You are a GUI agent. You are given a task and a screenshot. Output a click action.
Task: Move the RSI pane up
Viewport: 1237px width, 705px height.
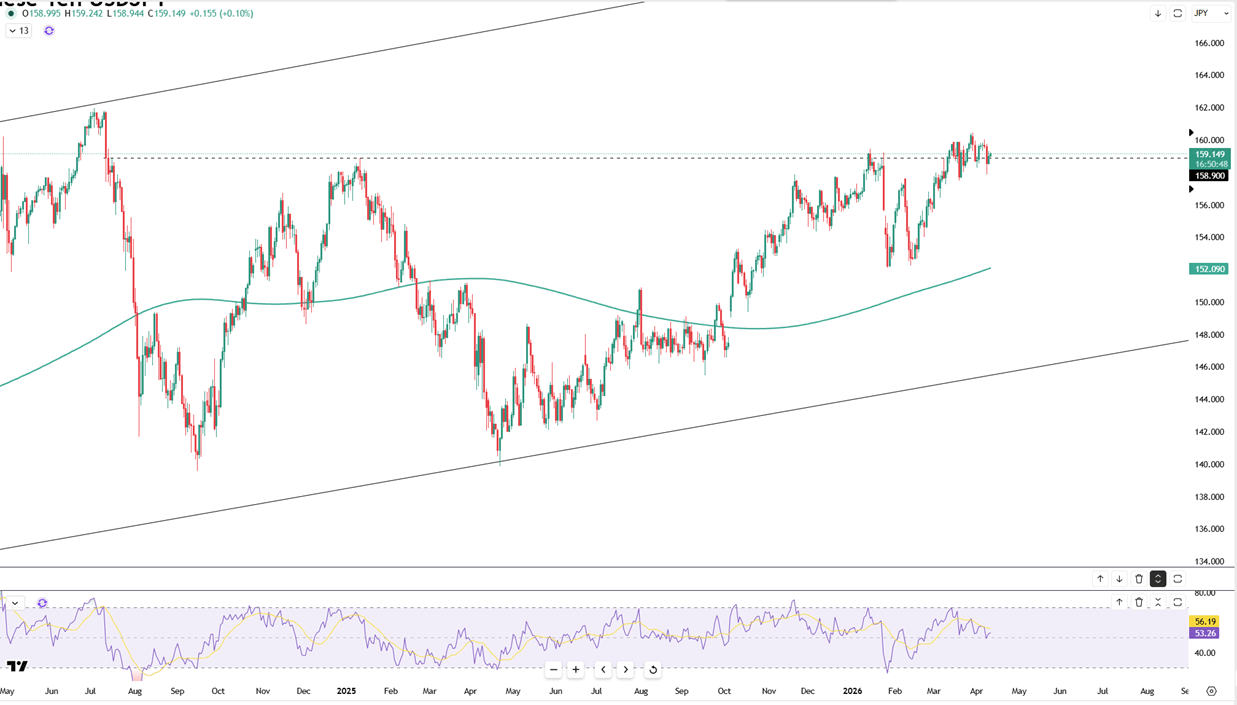1120,602
